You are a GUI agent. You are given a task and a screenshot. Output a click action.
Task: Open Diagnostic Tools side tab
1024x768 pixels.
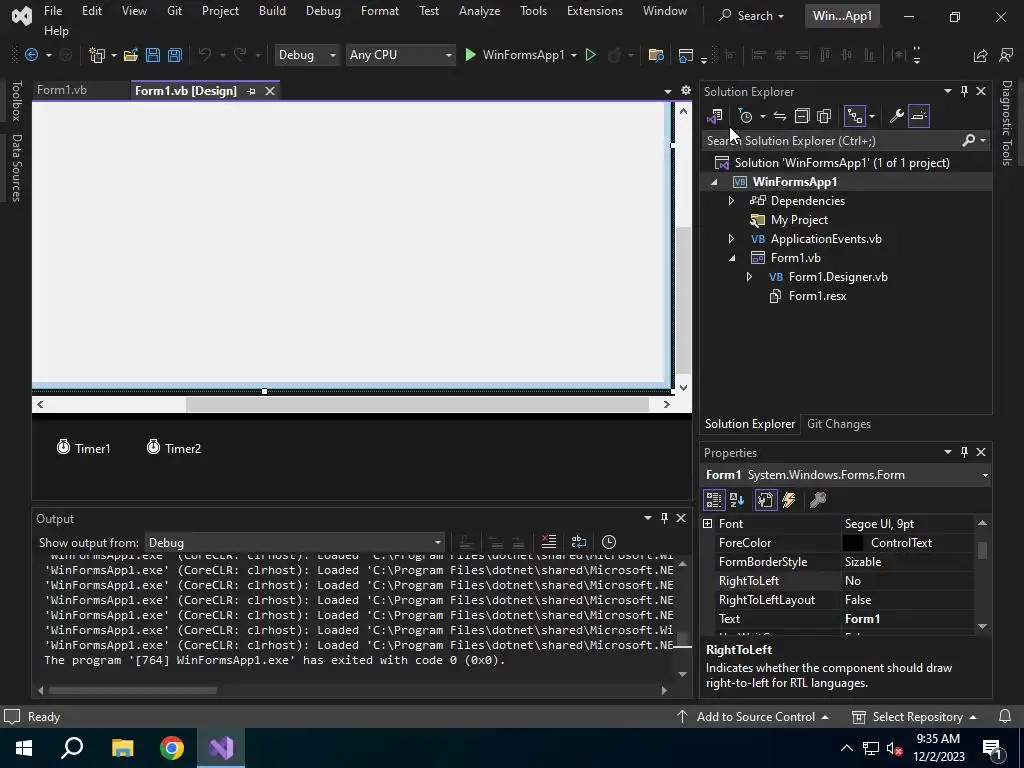tap(1006, 123)
